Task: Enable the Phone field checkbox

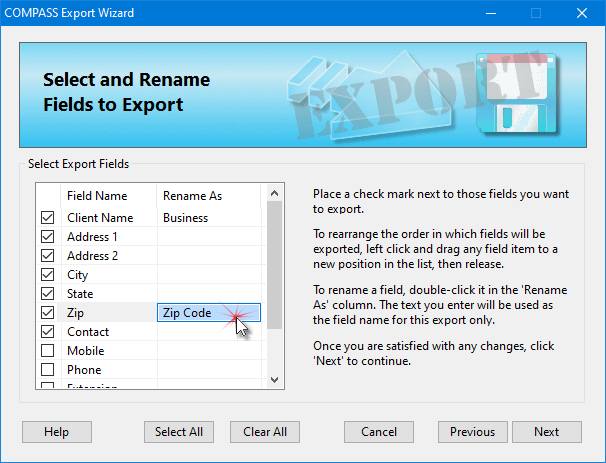Action: click(x=48, y=369)
